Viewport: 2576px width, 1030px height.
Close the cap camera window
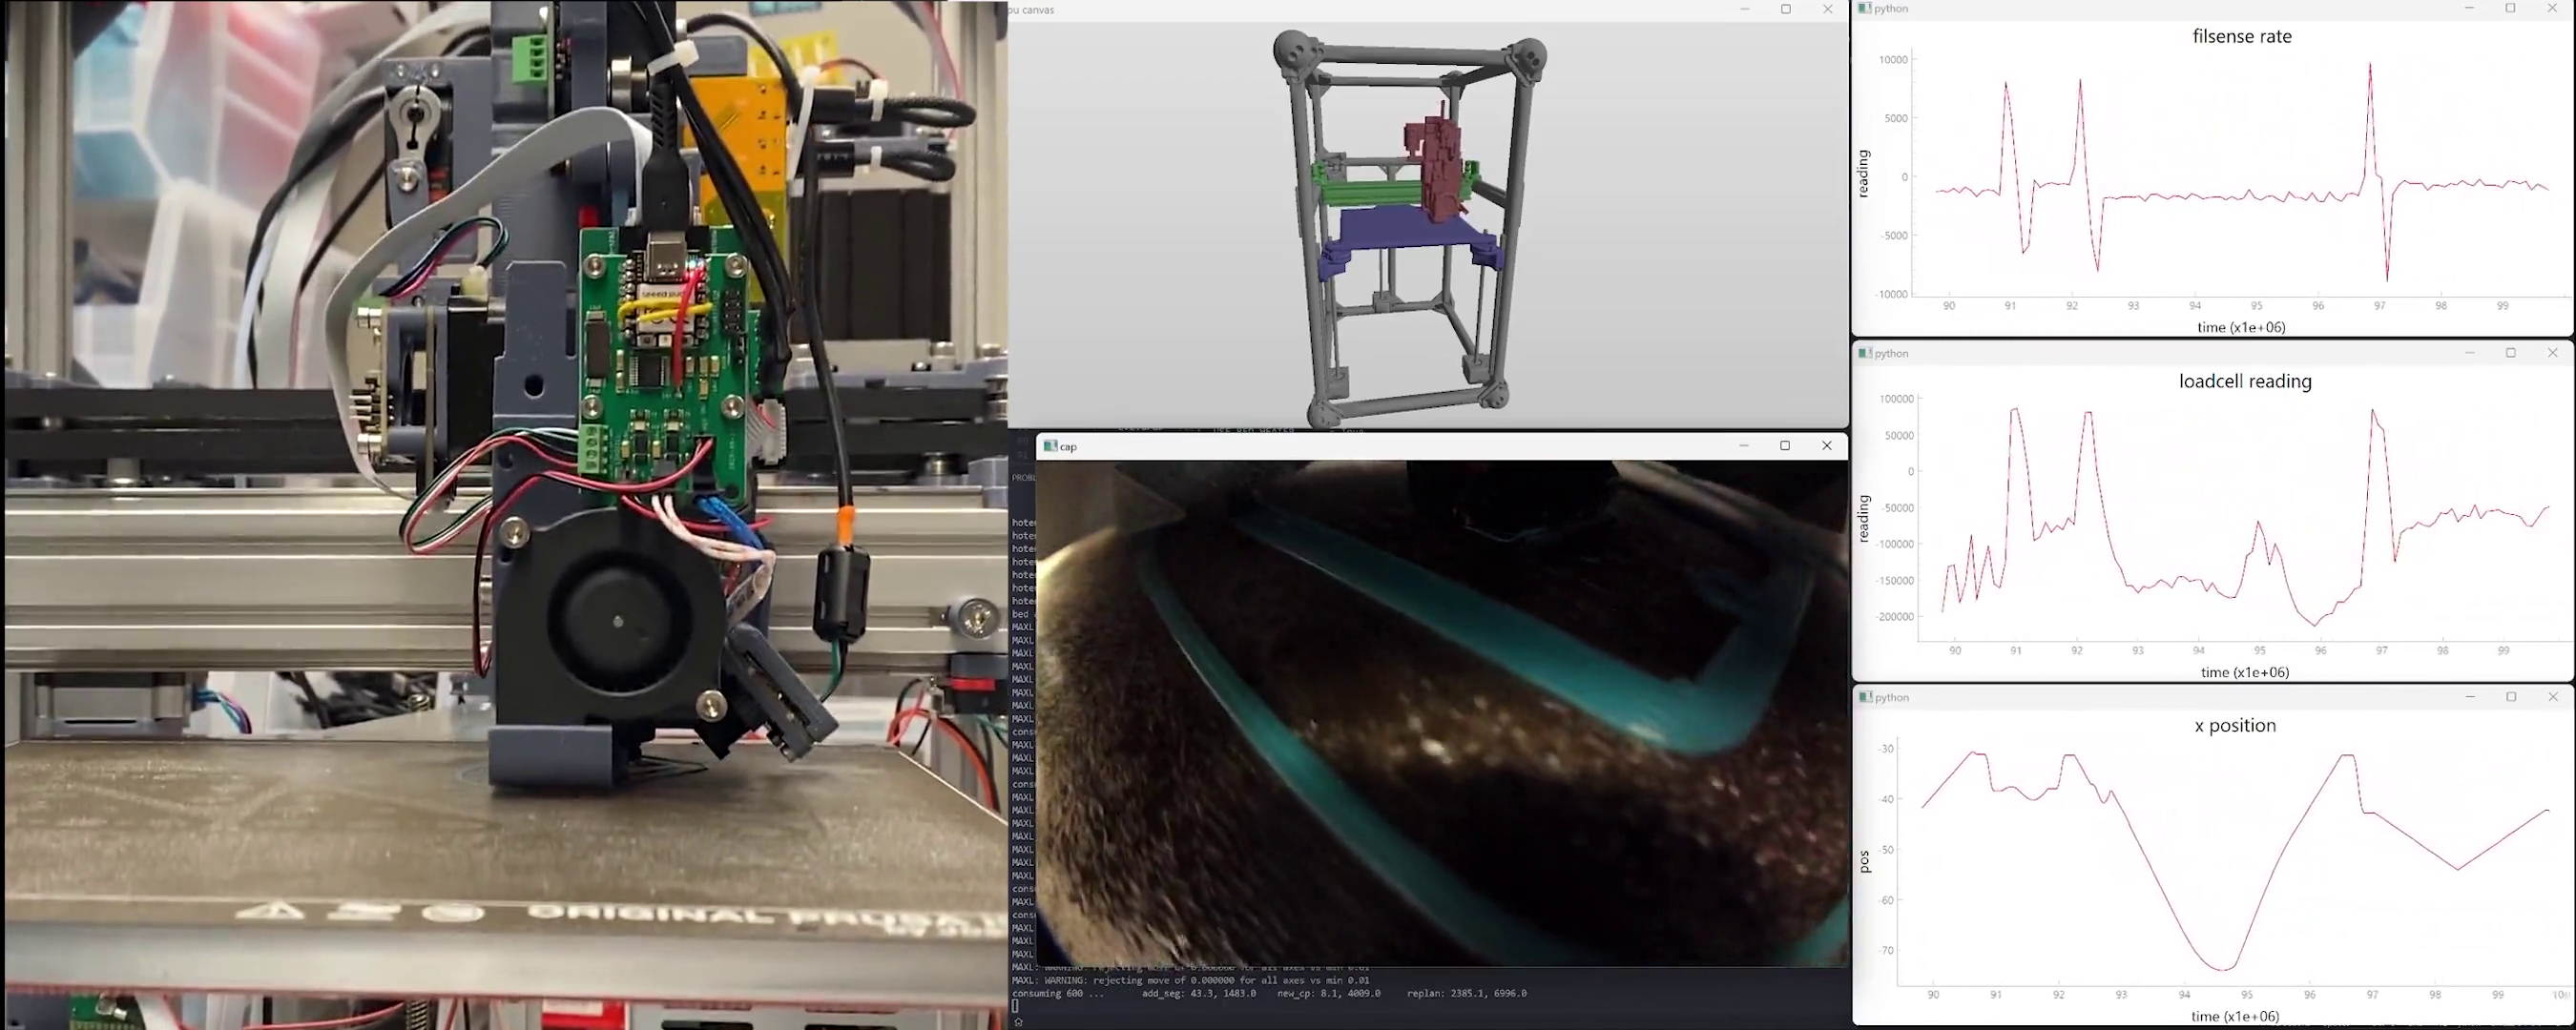1827,446
